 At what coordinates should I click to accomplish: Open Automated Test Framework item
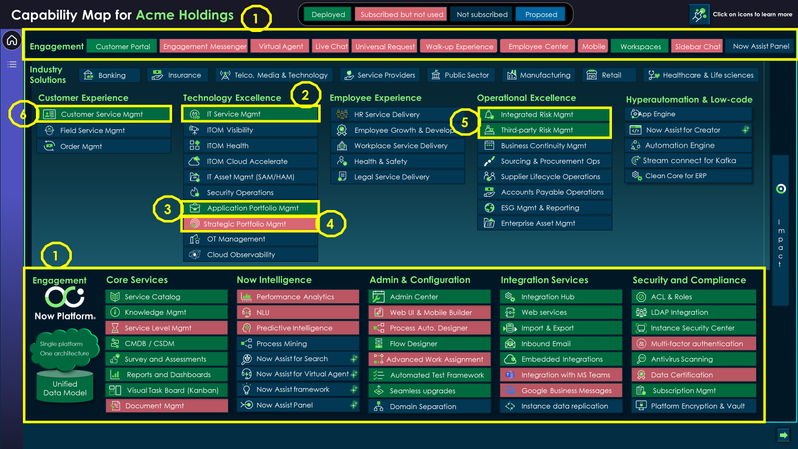(430, 375)
